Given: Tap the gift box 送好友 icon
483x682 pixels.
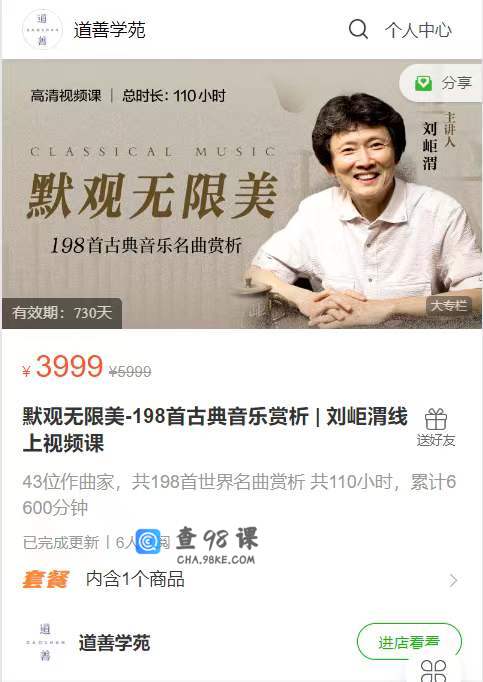Looking at the screenshot, I should tap(436, 419).
